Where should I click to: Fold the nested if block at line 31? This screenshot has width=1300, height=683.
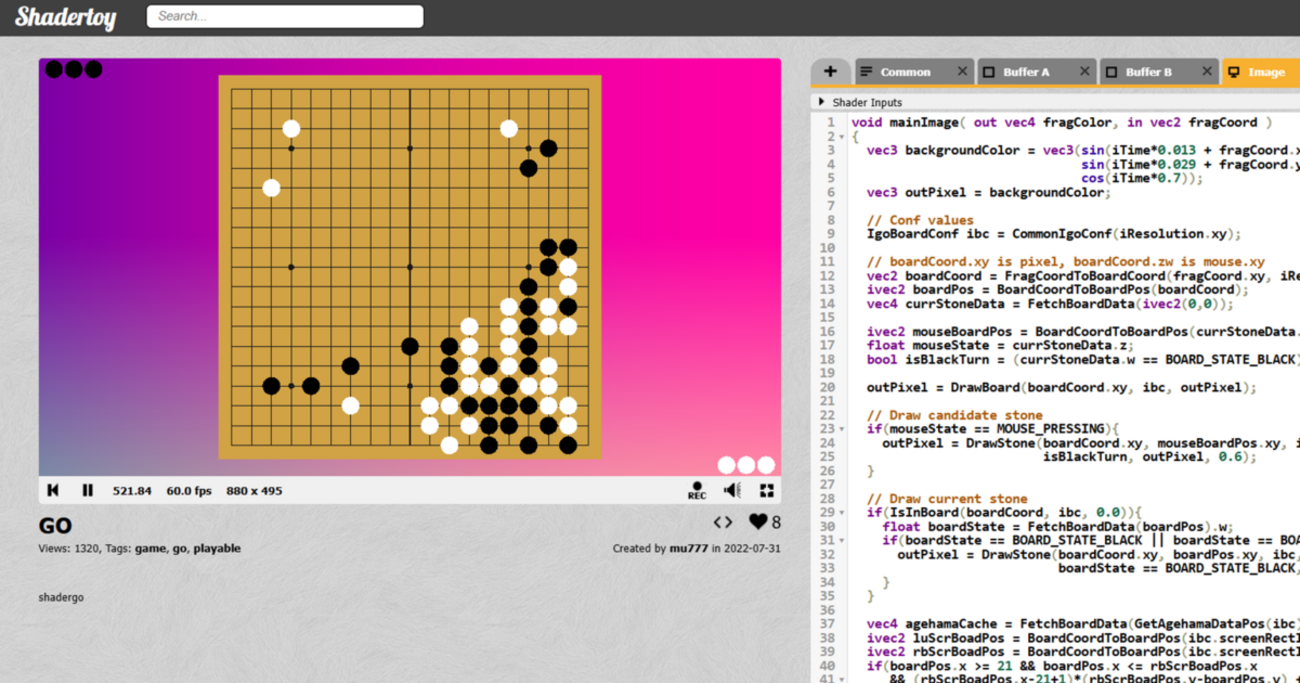coord(842,541)
